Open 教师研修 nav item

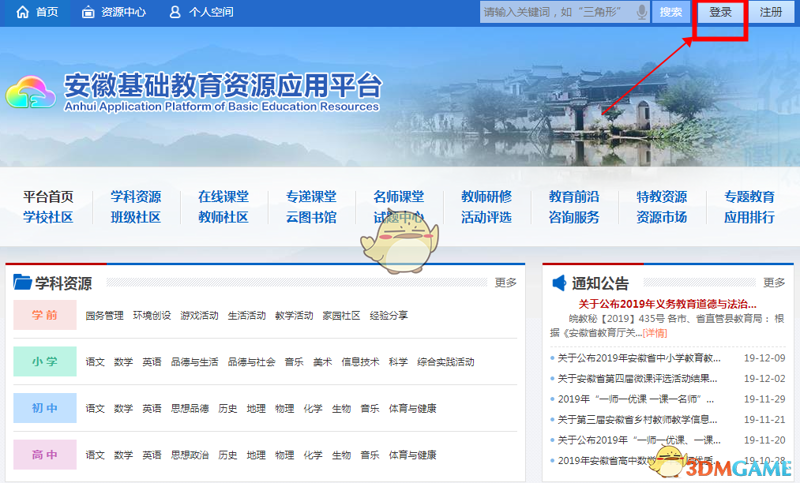486,196
